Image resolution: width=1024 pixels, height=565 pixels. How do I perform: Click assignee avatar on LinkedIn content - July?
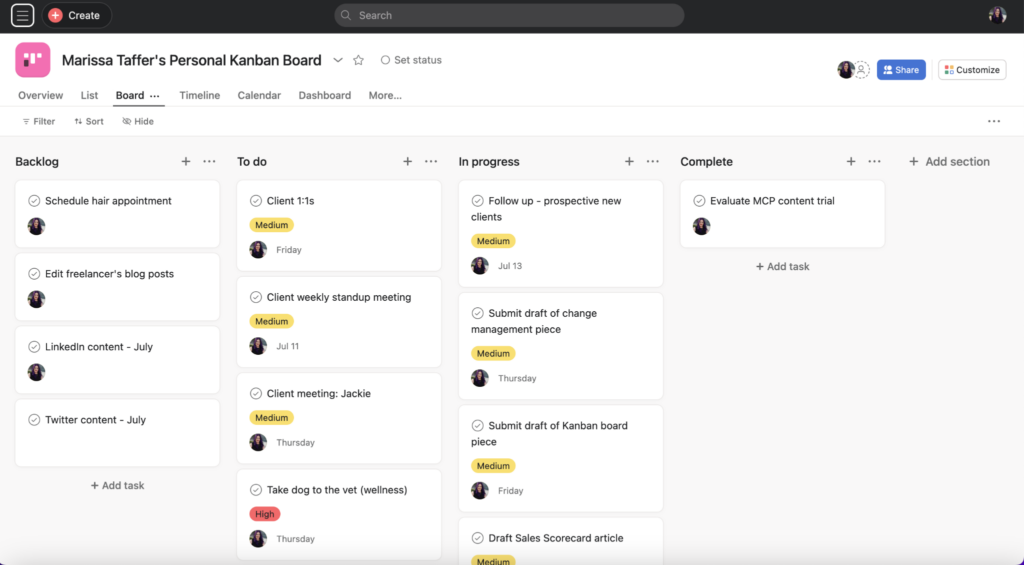(37, 372)
